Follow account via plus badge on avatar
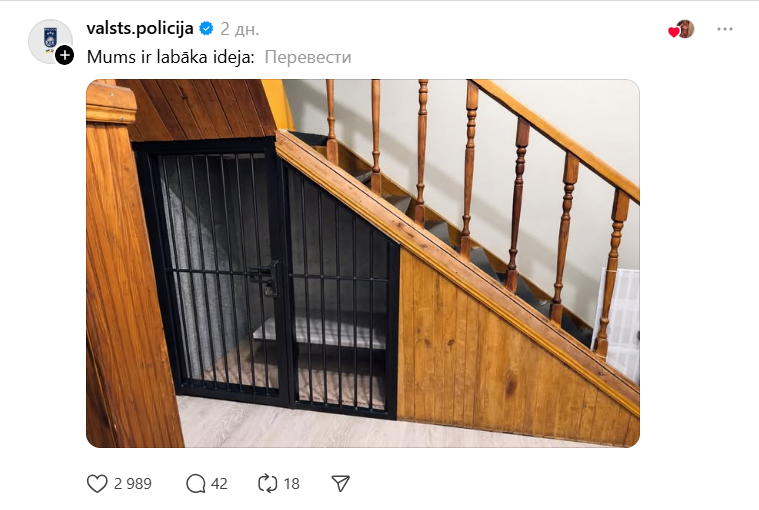The image size is (759, 510). point(64,55)
